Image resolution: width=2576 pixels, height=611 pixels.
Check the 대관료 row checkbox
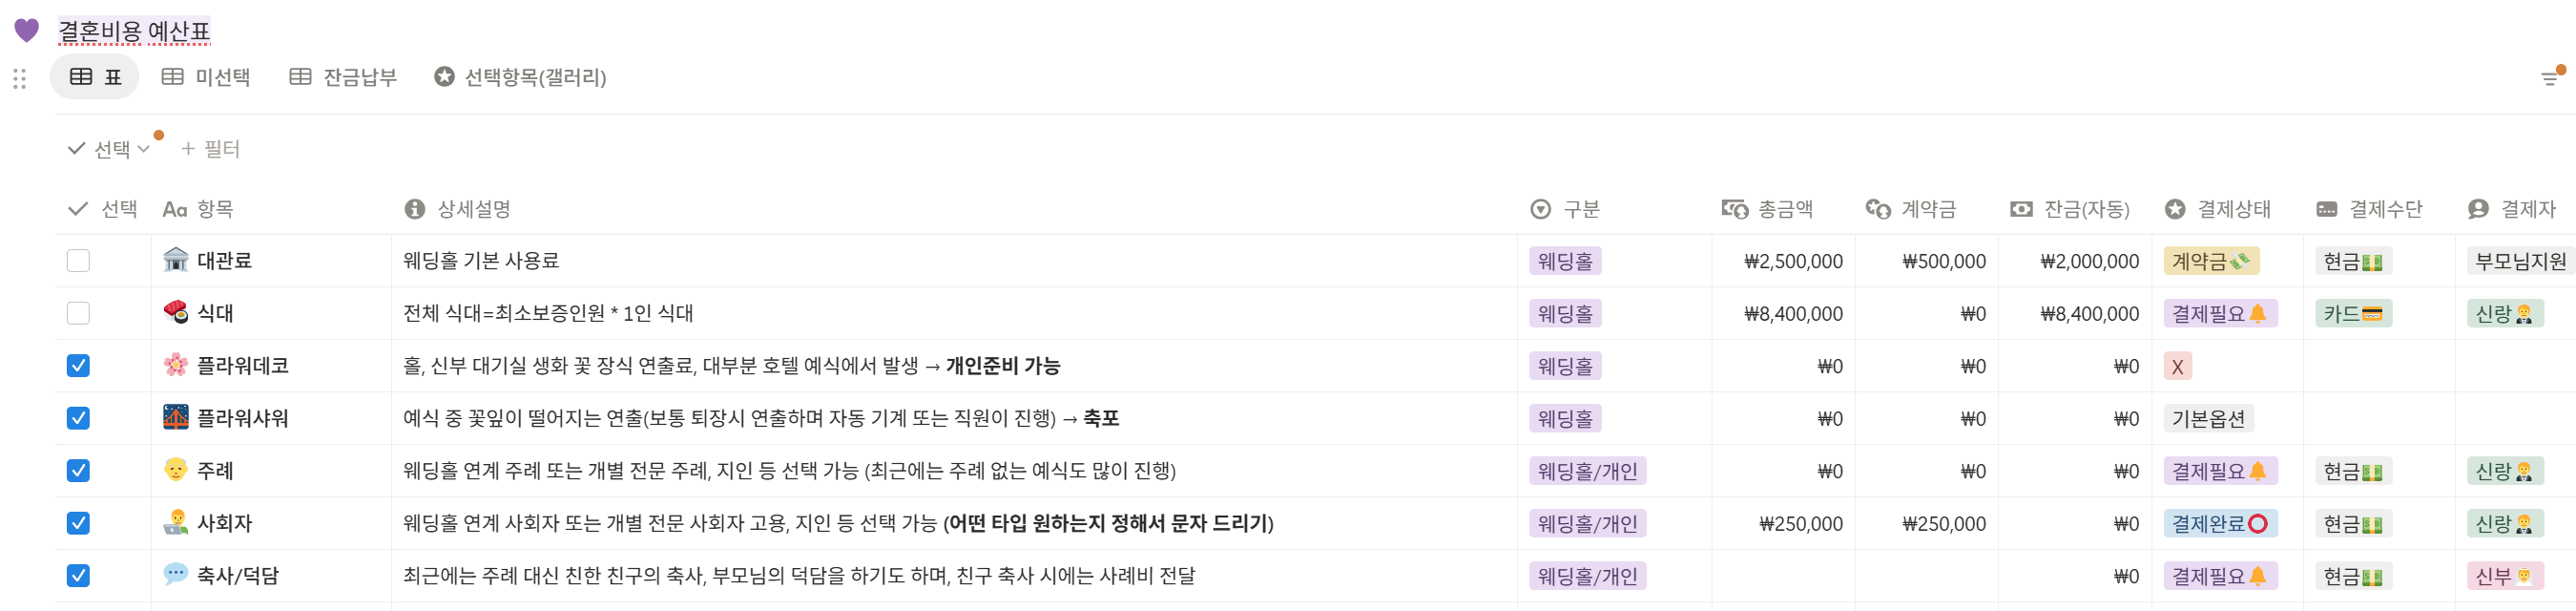[x=78, y=261]
